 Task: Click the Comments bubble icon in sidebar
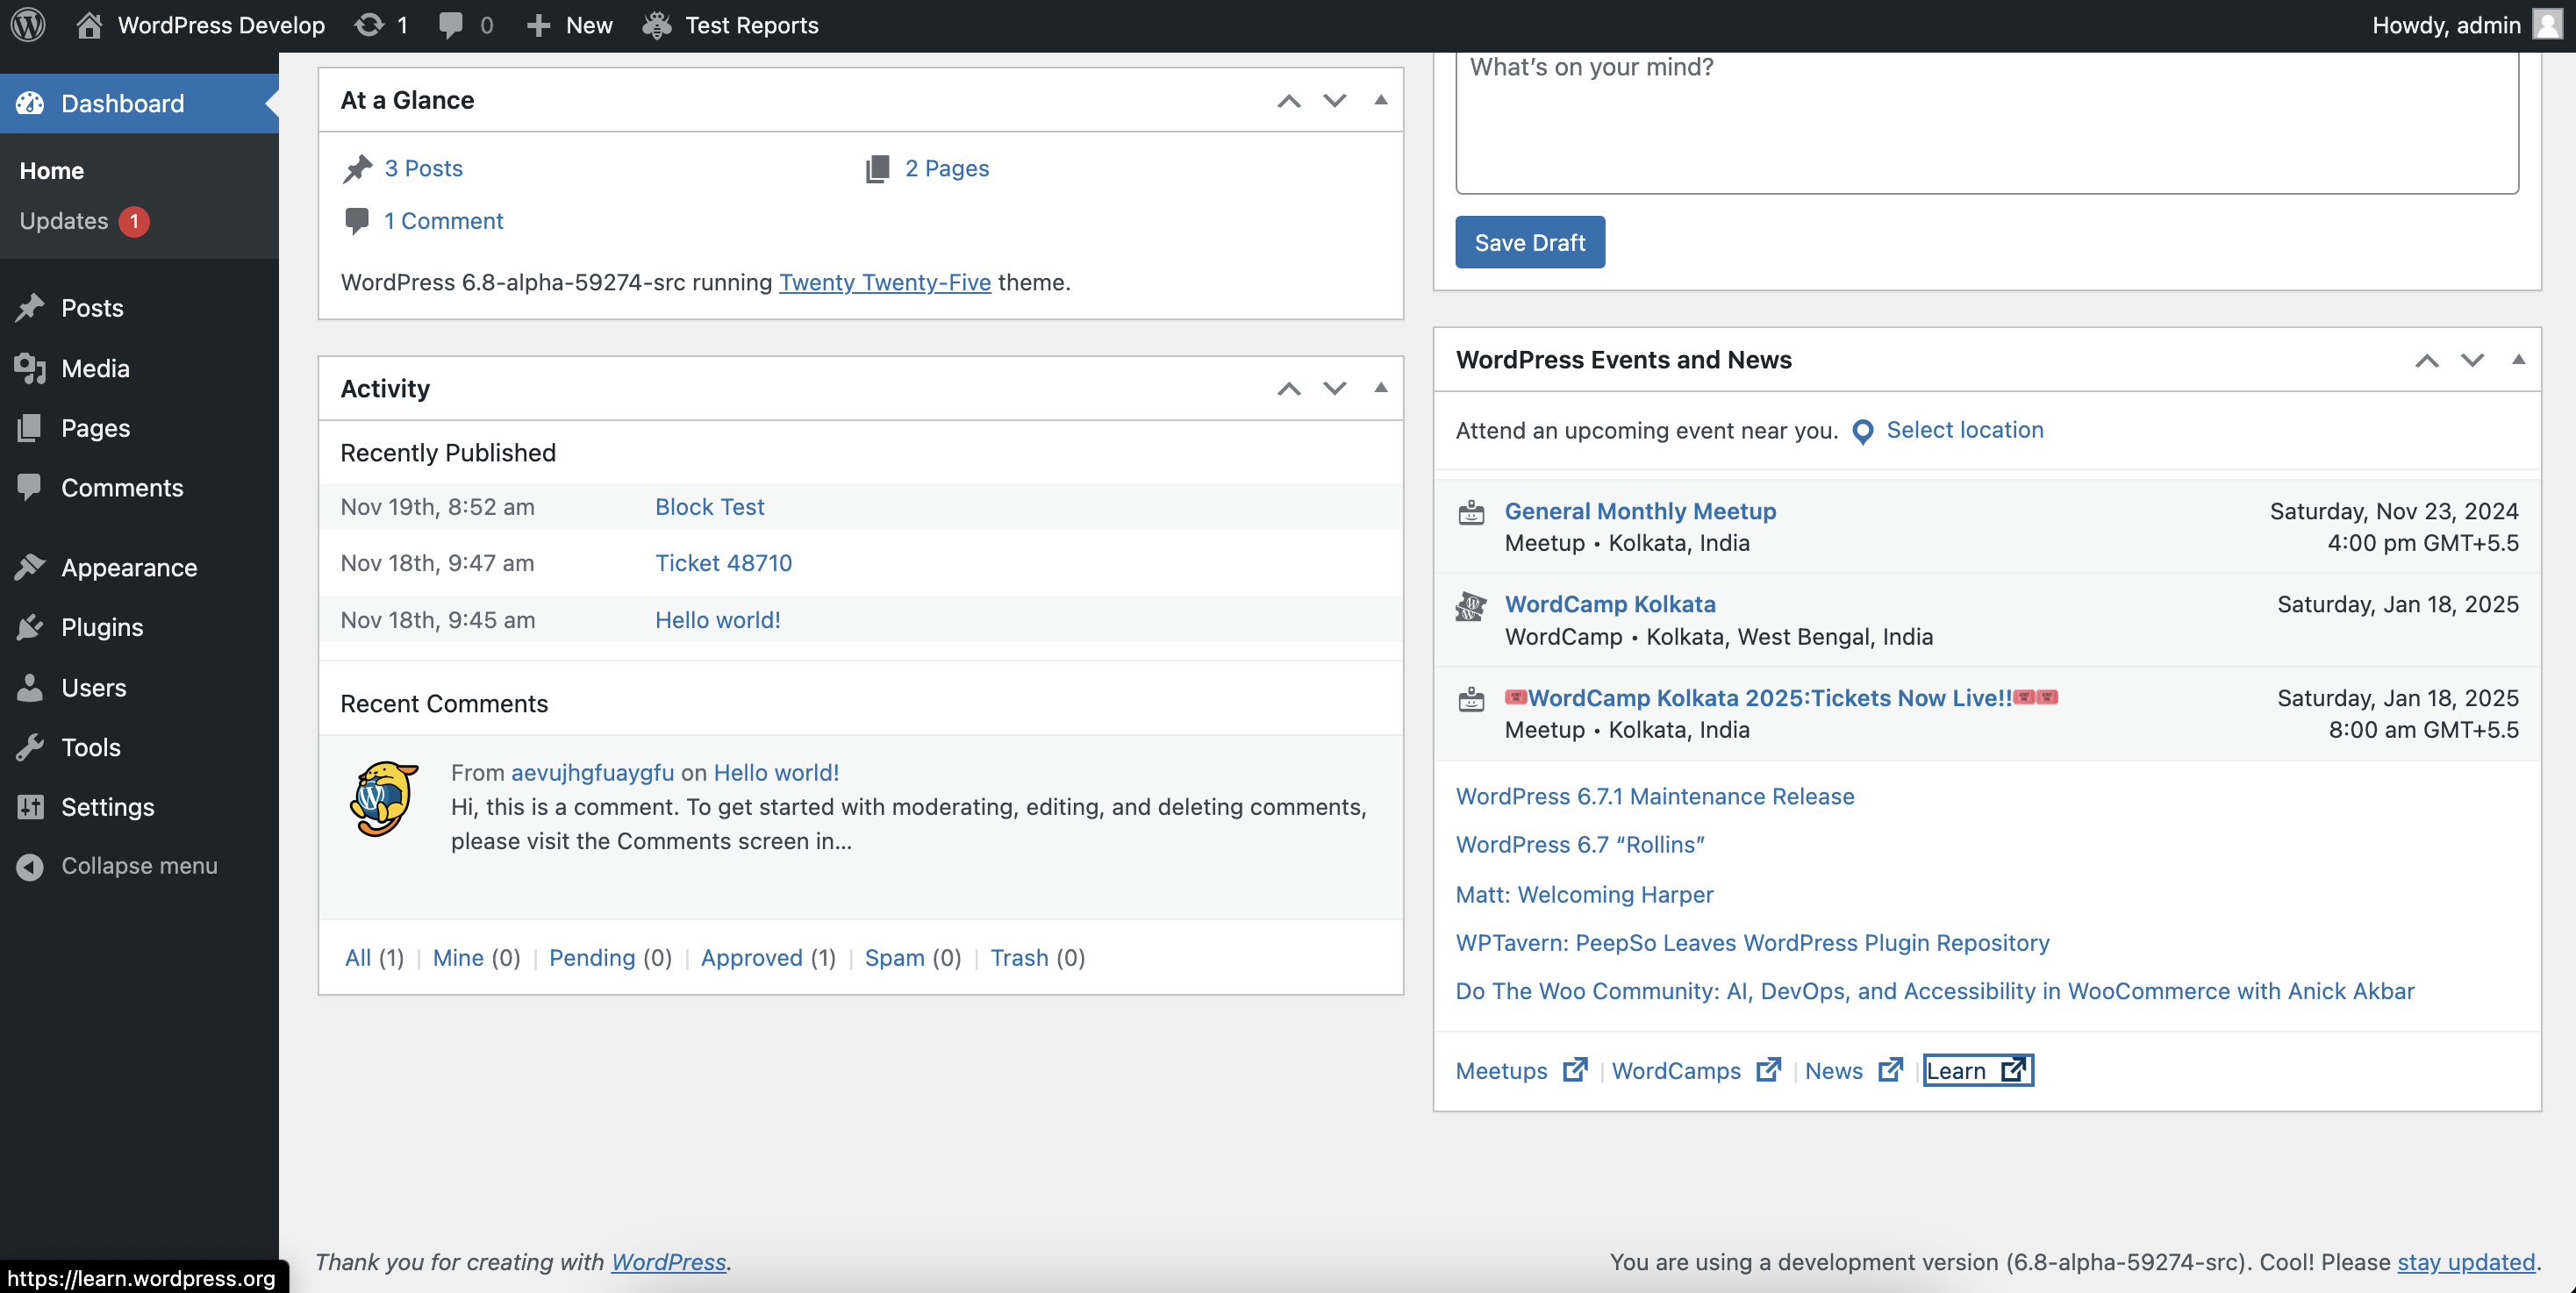coord(30,488)
